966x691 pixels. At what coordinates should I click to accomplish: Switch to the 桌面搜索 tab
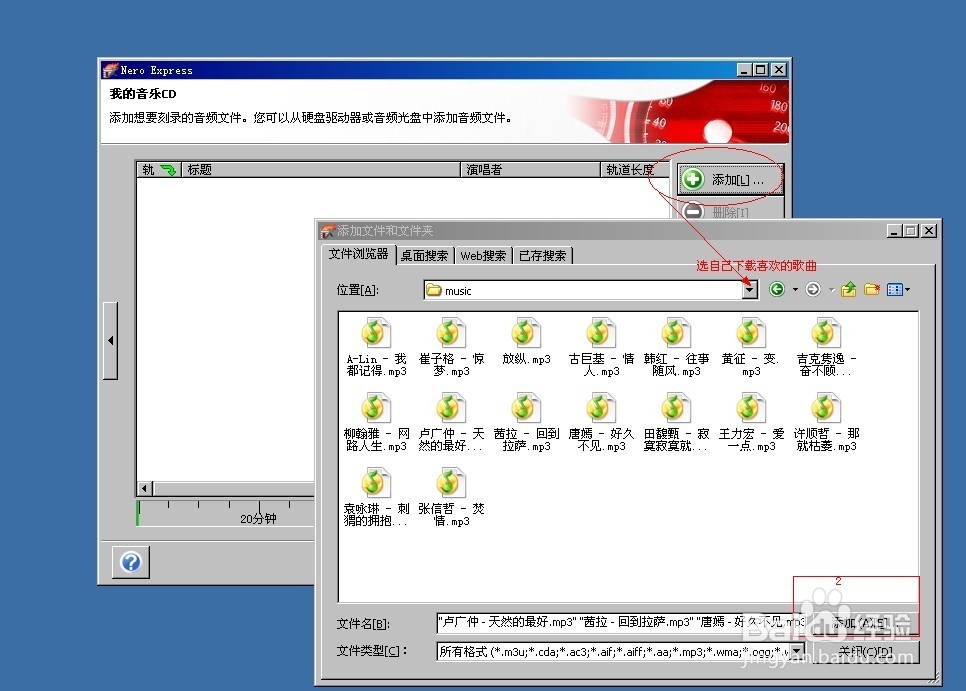pos(423,254)
